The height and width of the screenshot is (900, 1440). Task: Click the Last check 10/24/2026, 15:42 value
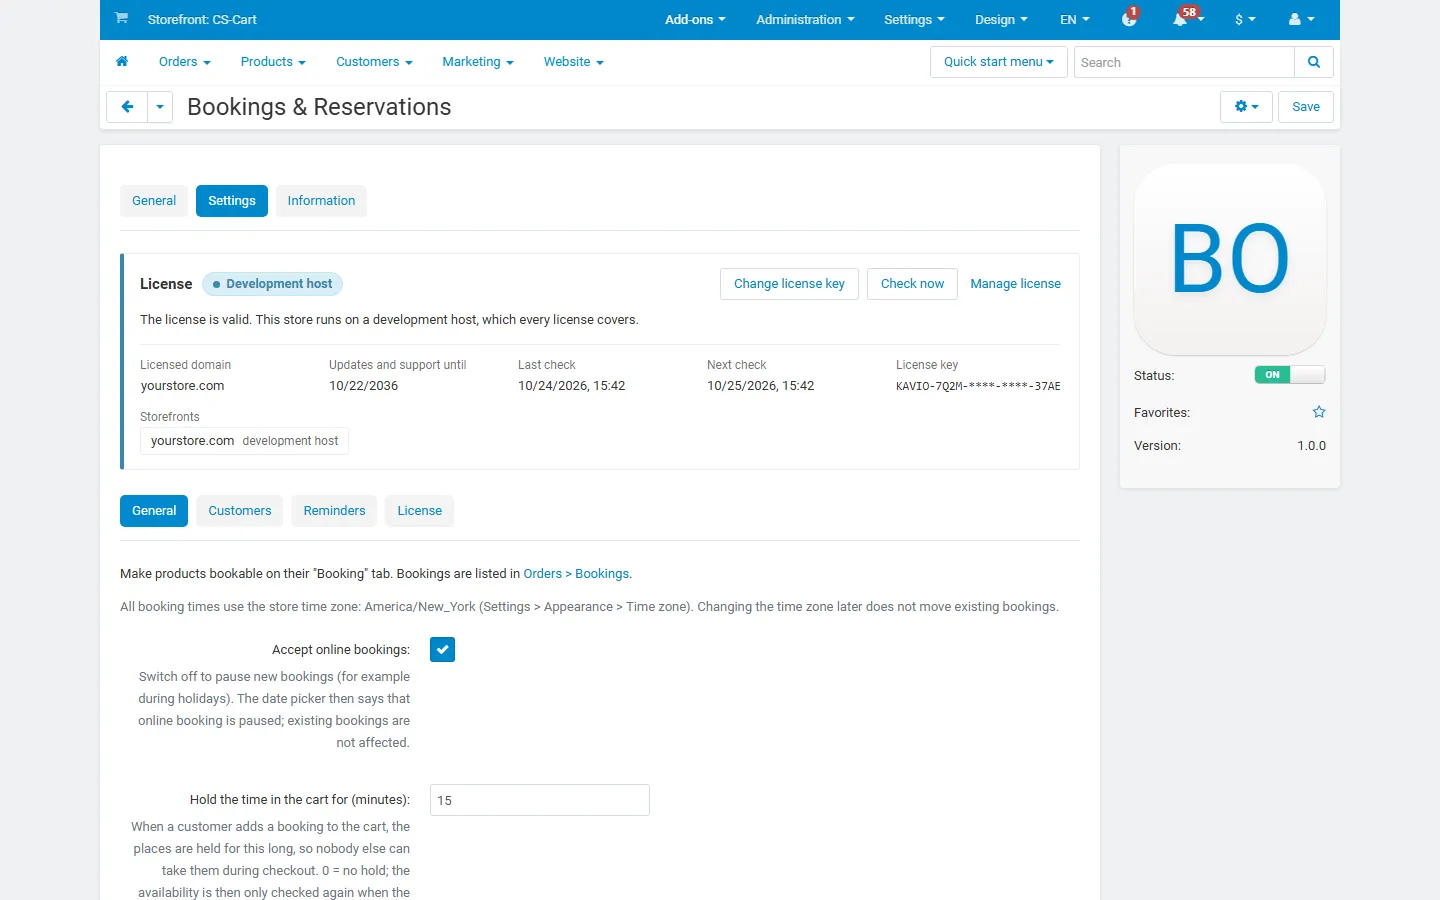click(x=571, y=386)
